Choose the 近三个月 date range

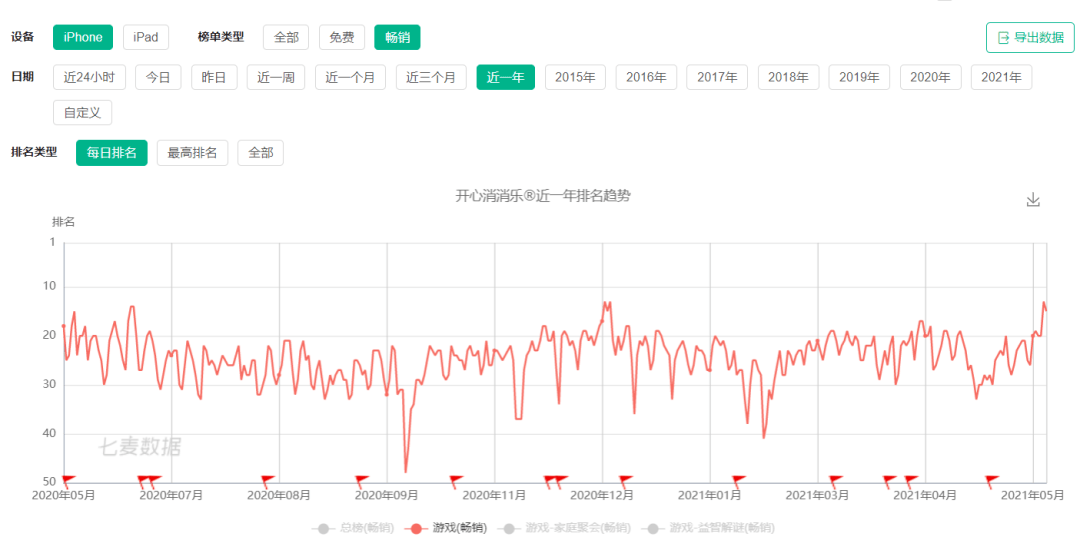click(x=431, y=78)
